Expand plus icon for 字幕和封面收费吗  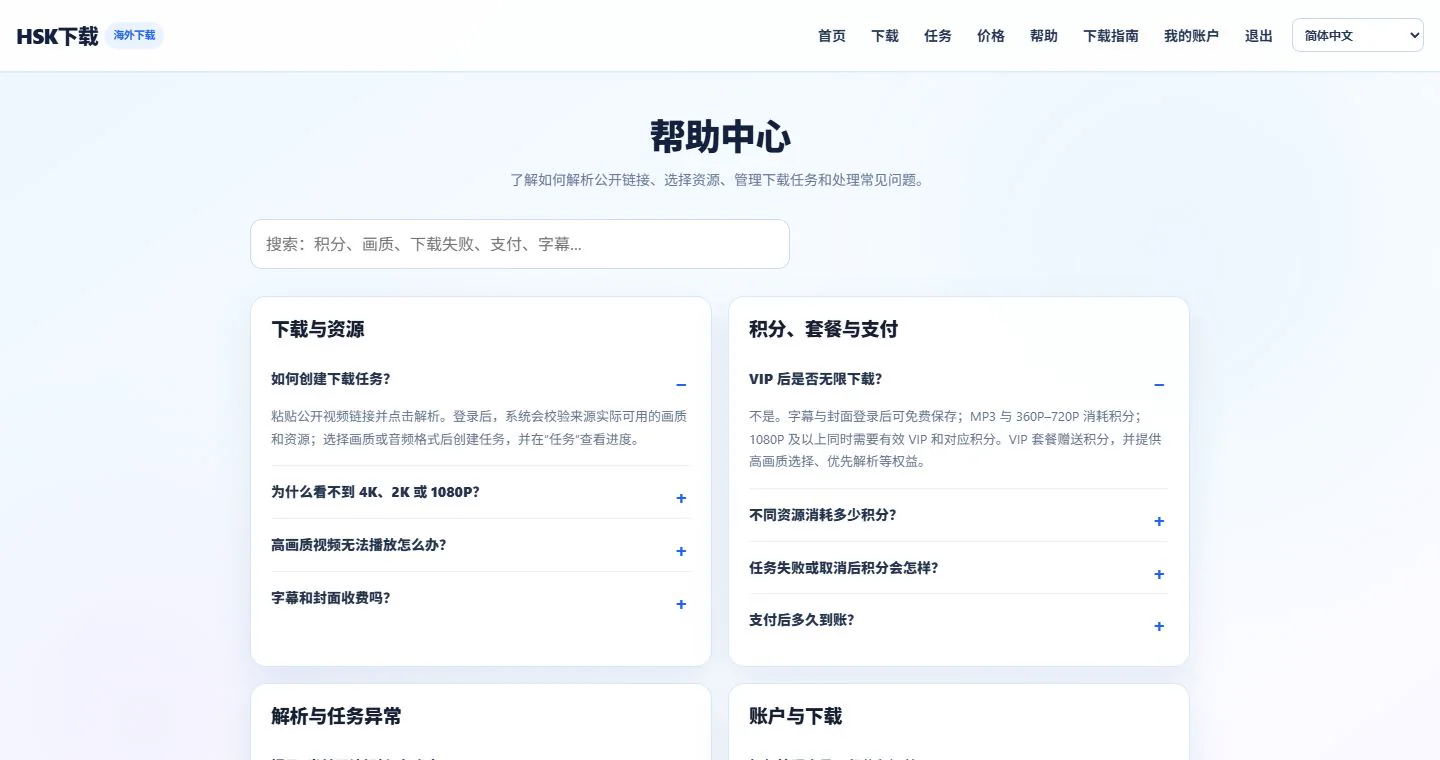681,604
